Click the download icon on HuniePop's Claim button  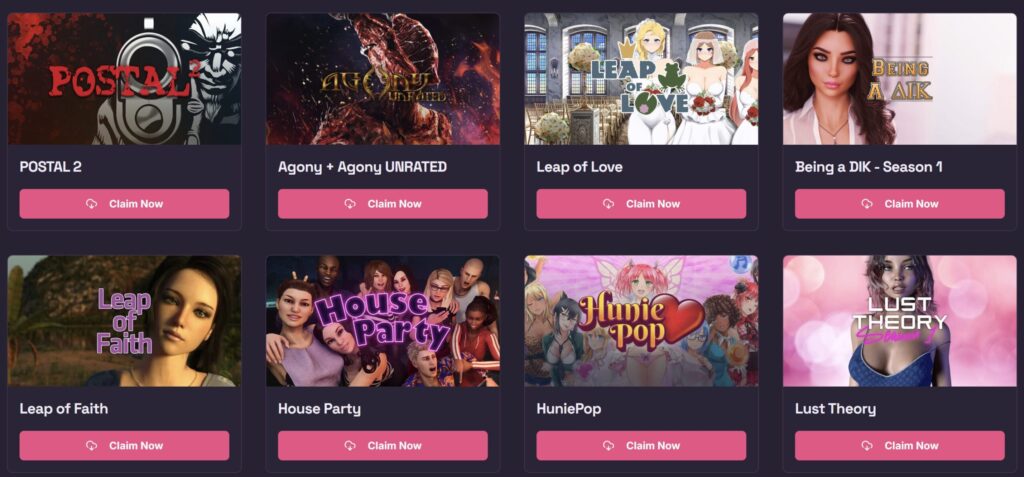point(609,446)
